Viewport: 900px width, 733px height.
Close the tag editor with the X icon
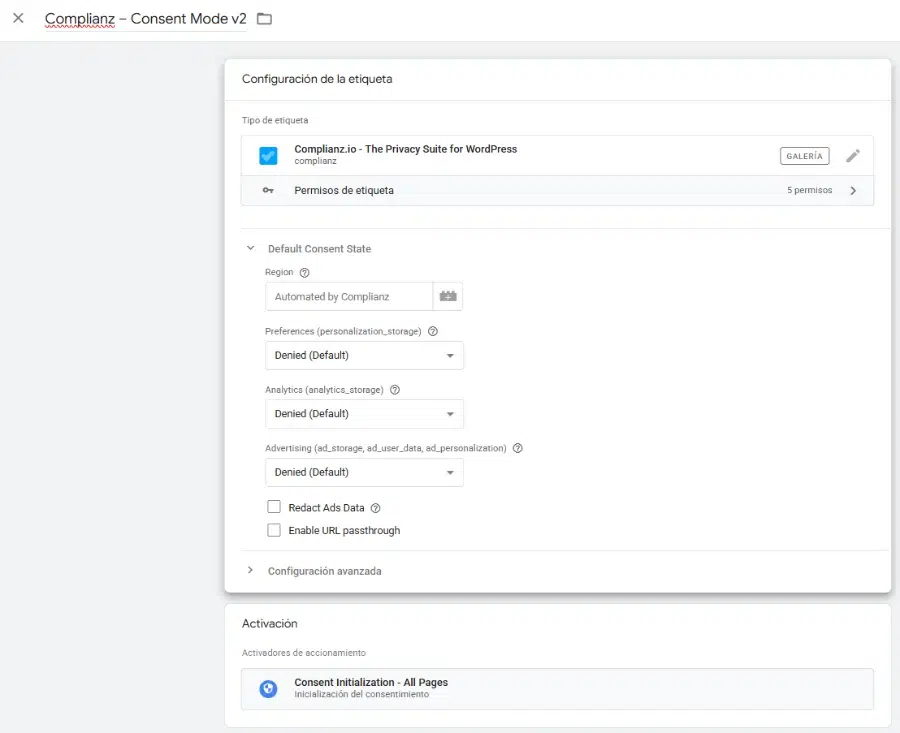click(x=18, y=18)
